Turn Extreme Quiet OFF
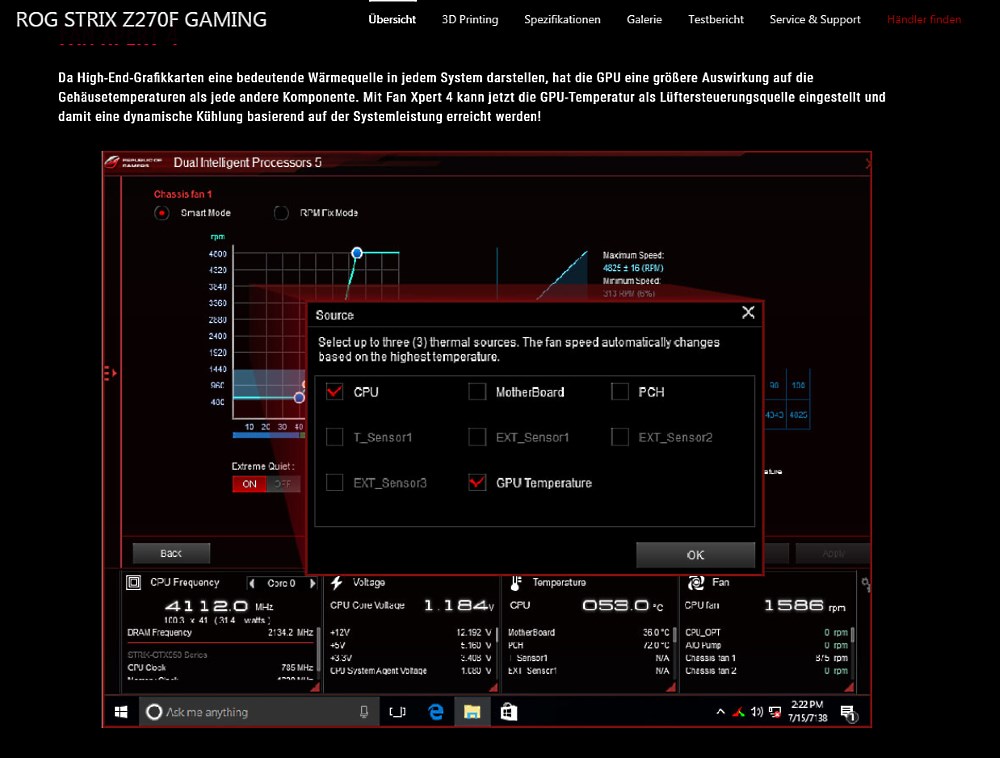1000x758 pixels. click(x=283, y=484)
